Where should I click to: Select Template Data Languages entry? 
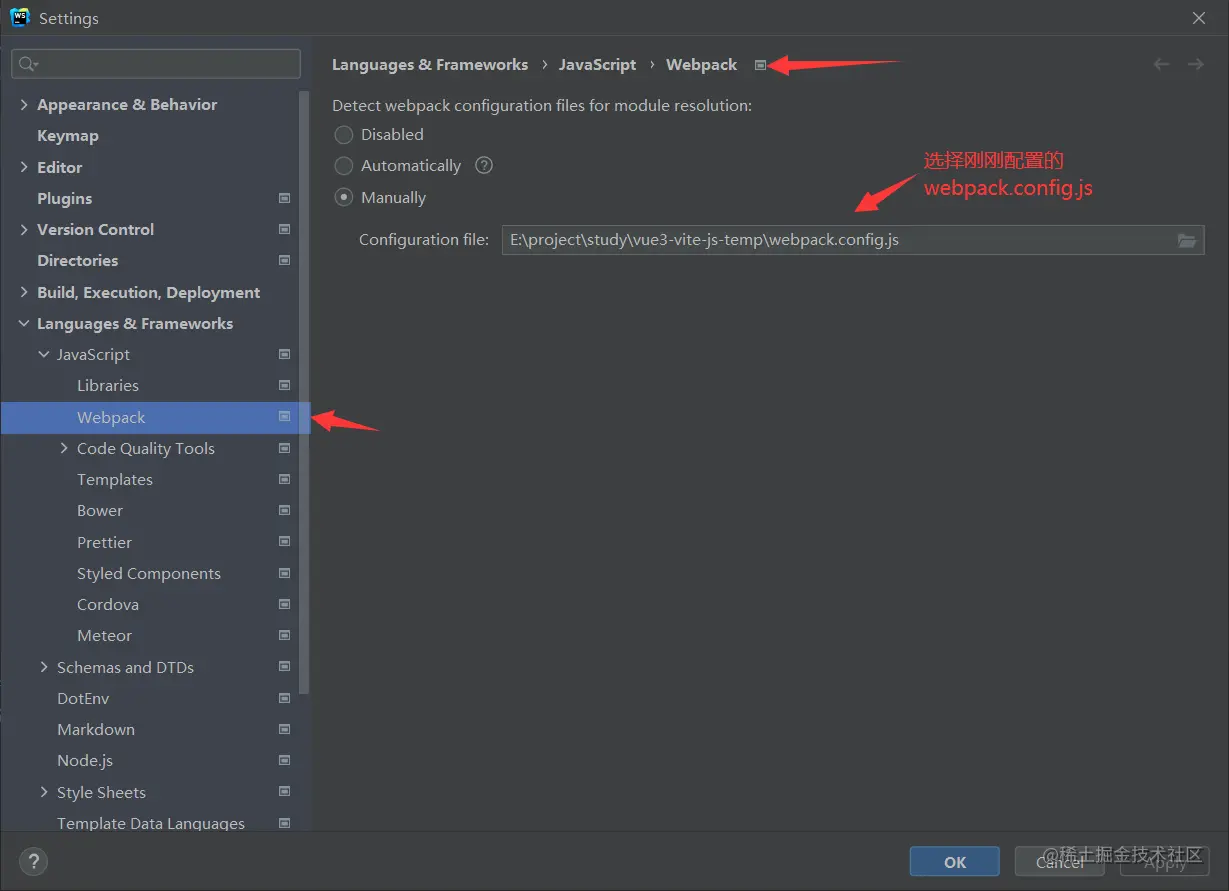pyautogui.click(x=151, y=823)
